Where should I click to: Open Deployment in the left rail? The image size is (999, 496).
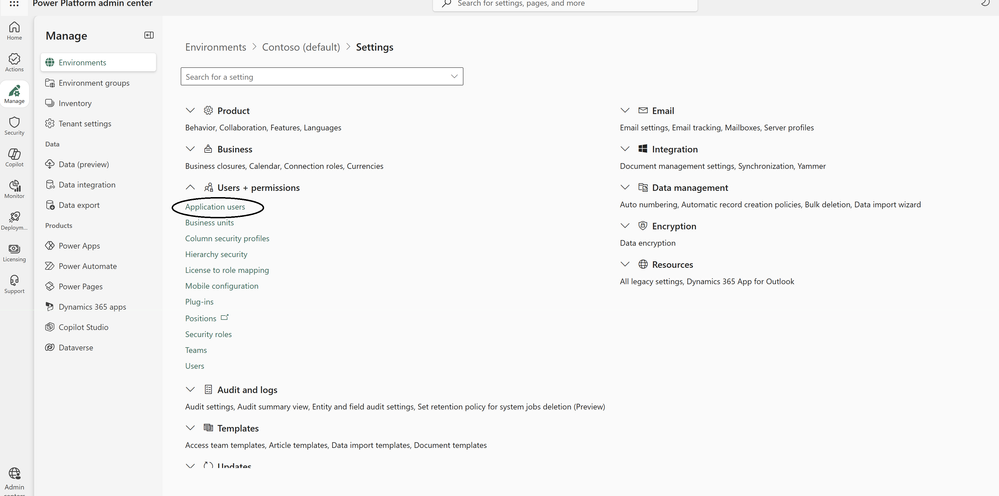pos(14,220)
